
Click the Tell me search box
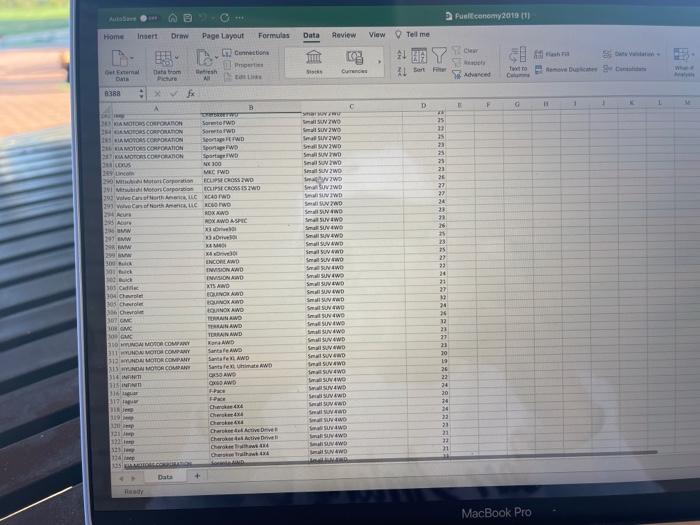click(412, 34)
